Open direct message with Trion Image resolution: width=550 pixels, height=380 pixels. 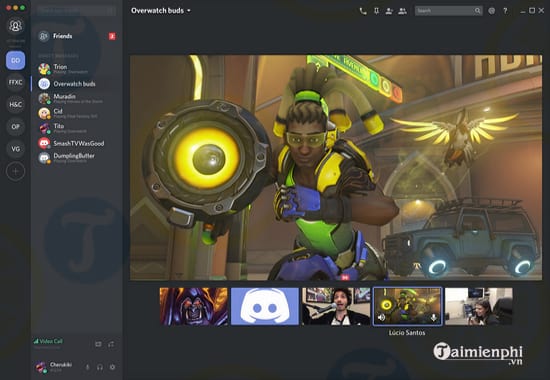pos(76,69)
